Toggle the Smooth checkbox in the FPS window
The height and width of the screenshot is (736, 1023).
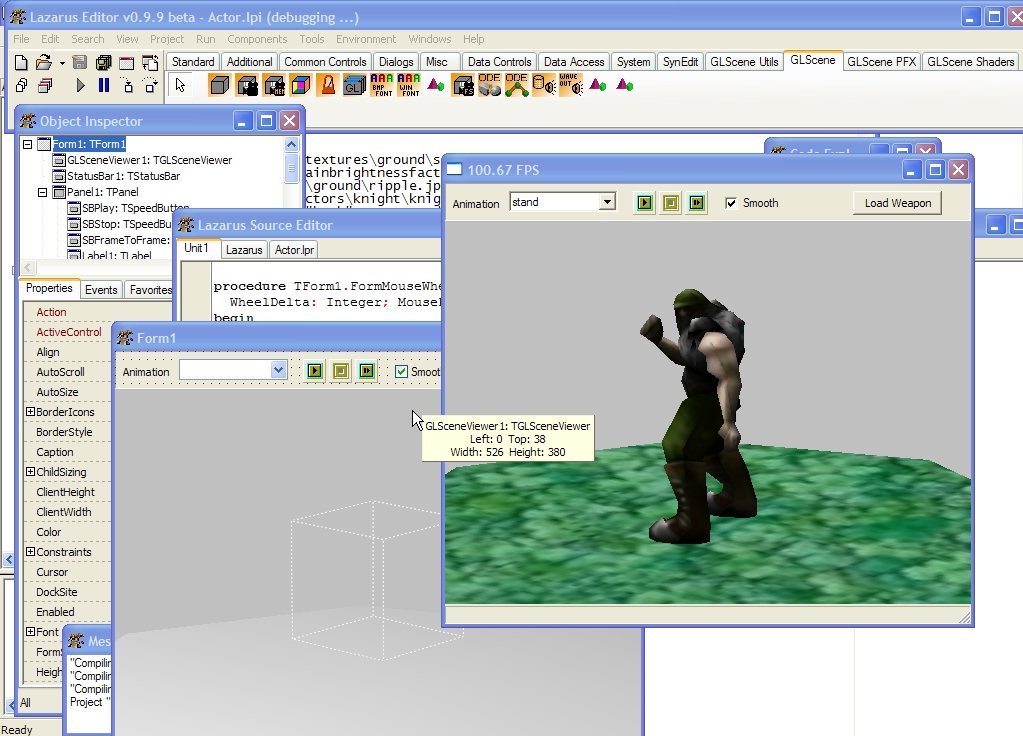point(731,203)
